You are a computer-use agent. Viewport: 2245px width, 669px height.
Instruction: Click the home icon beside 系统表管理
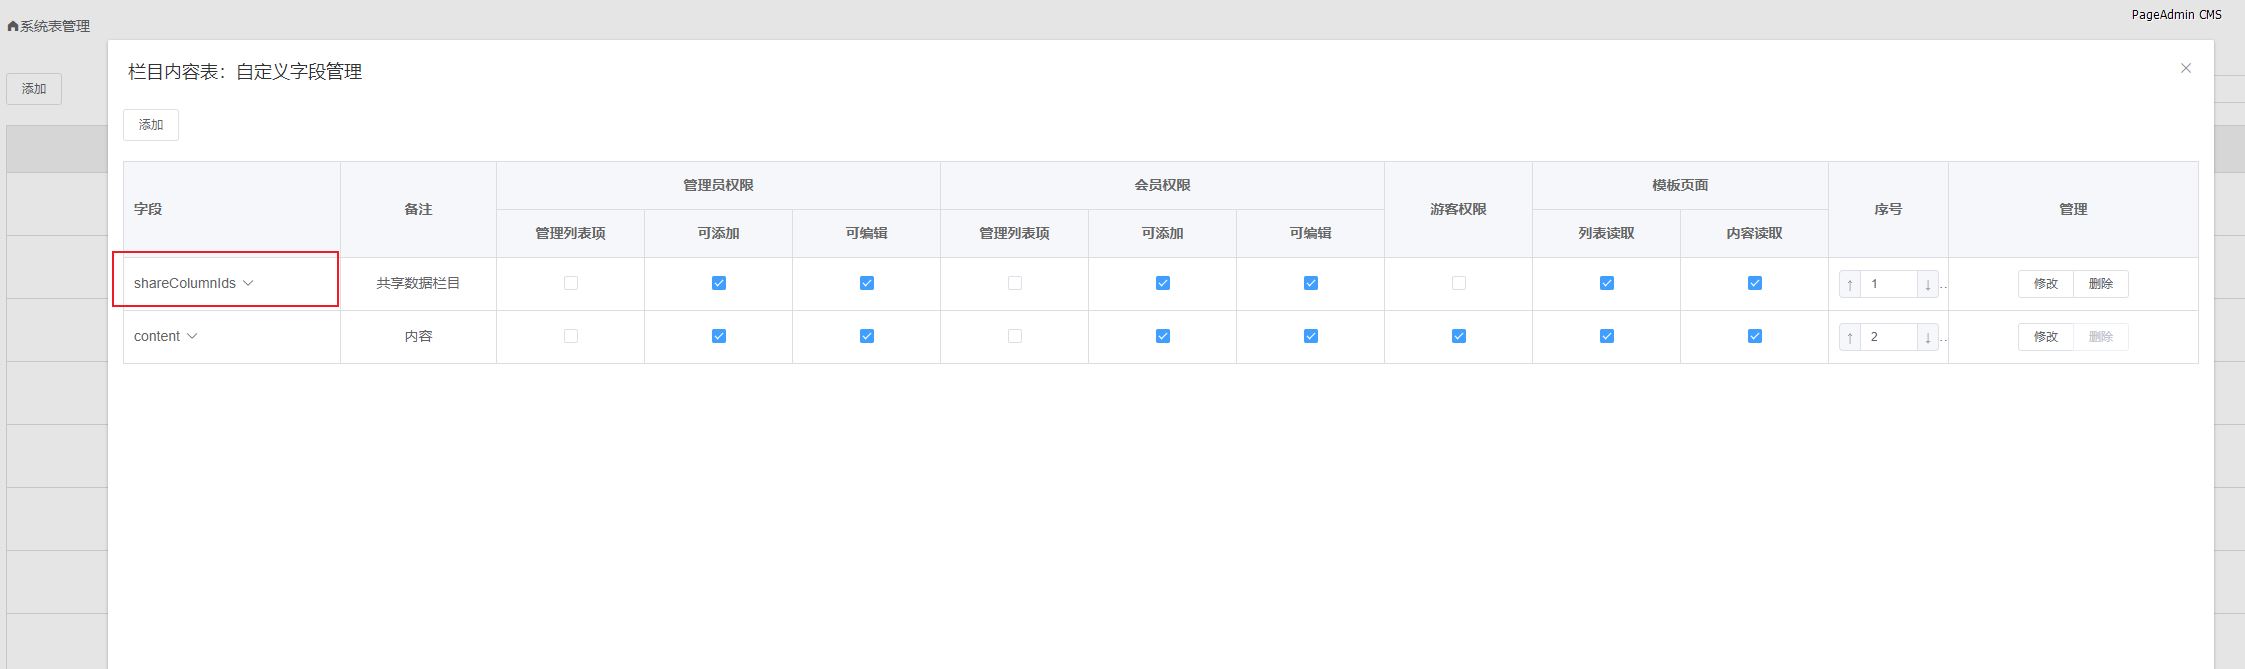pyautogui.click(x=13, y=27)
